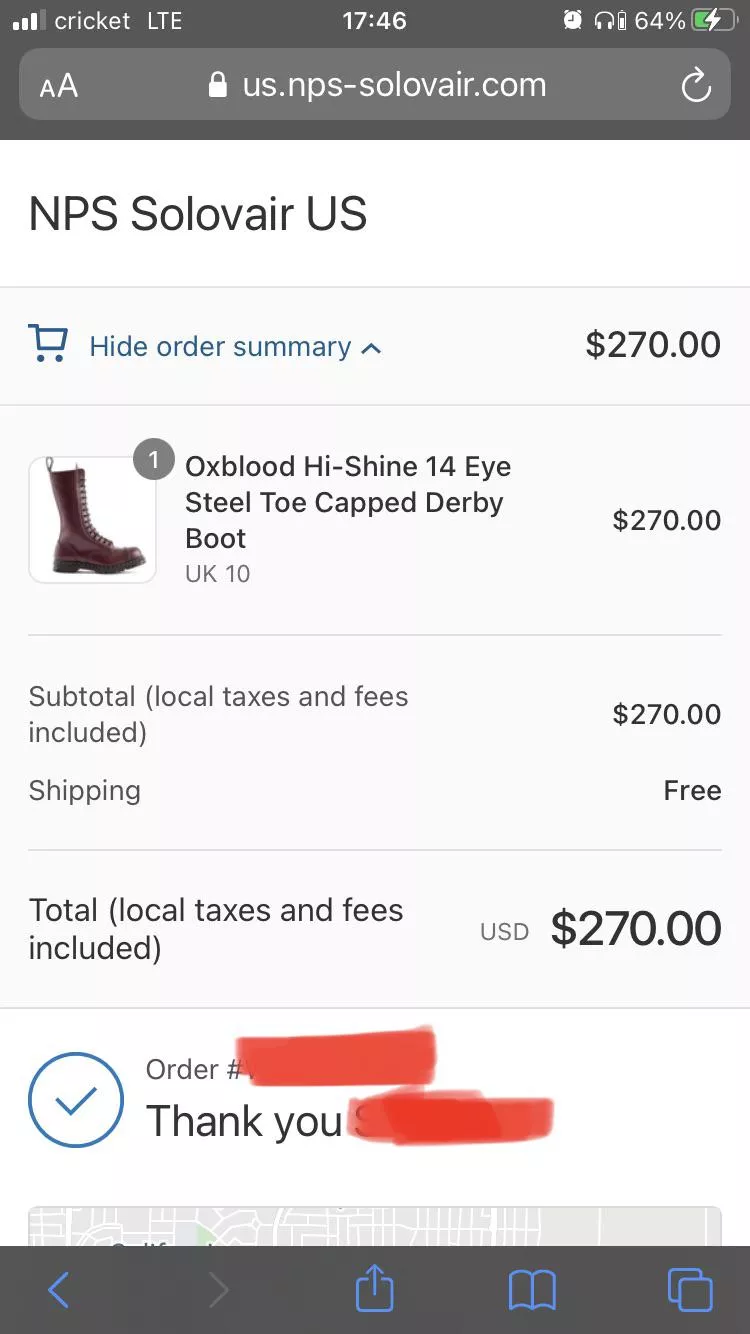
Task: Open the Safari tabs overview
Action: click(x=690, y=1290)
